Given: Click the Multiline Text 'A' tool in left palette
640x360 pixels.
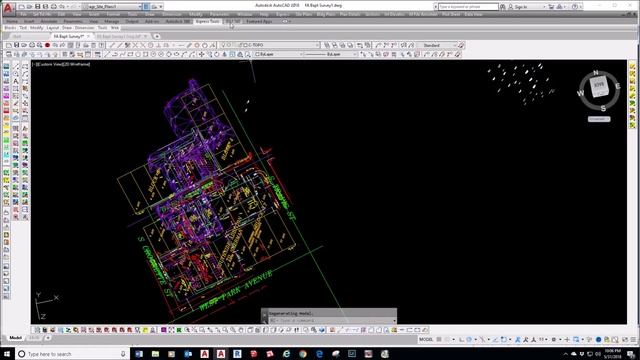Looking at the screenshot, I should 16,81.
